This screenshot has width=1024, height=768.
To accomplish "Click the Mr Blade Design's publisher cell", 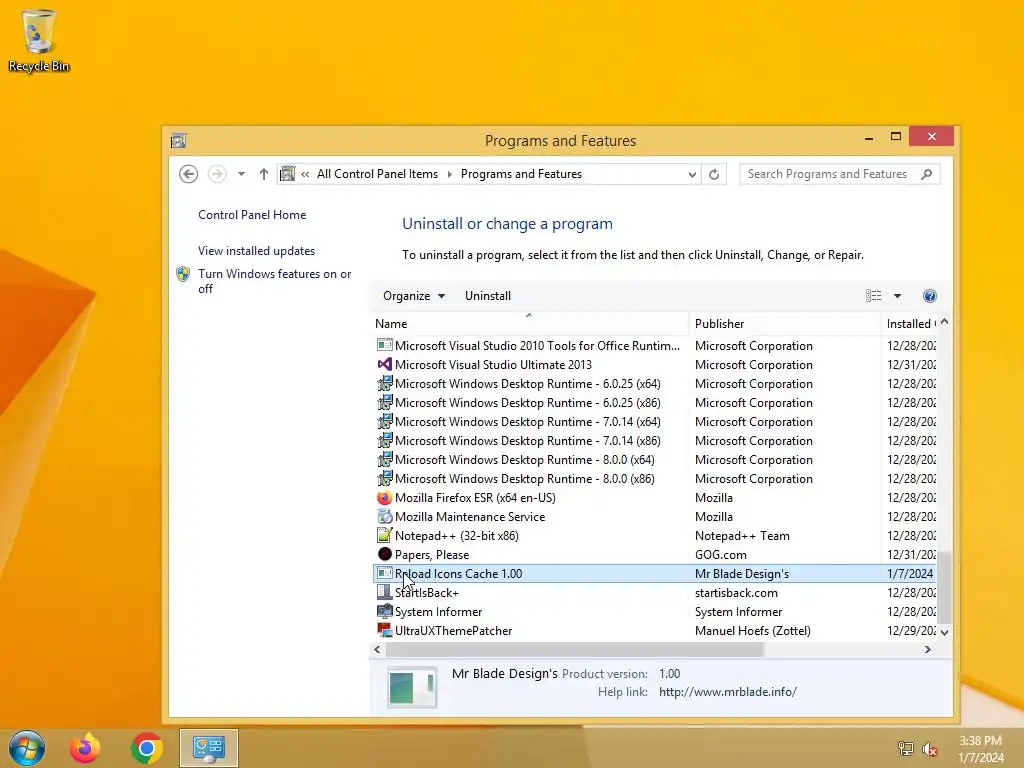I will [742, 573].
